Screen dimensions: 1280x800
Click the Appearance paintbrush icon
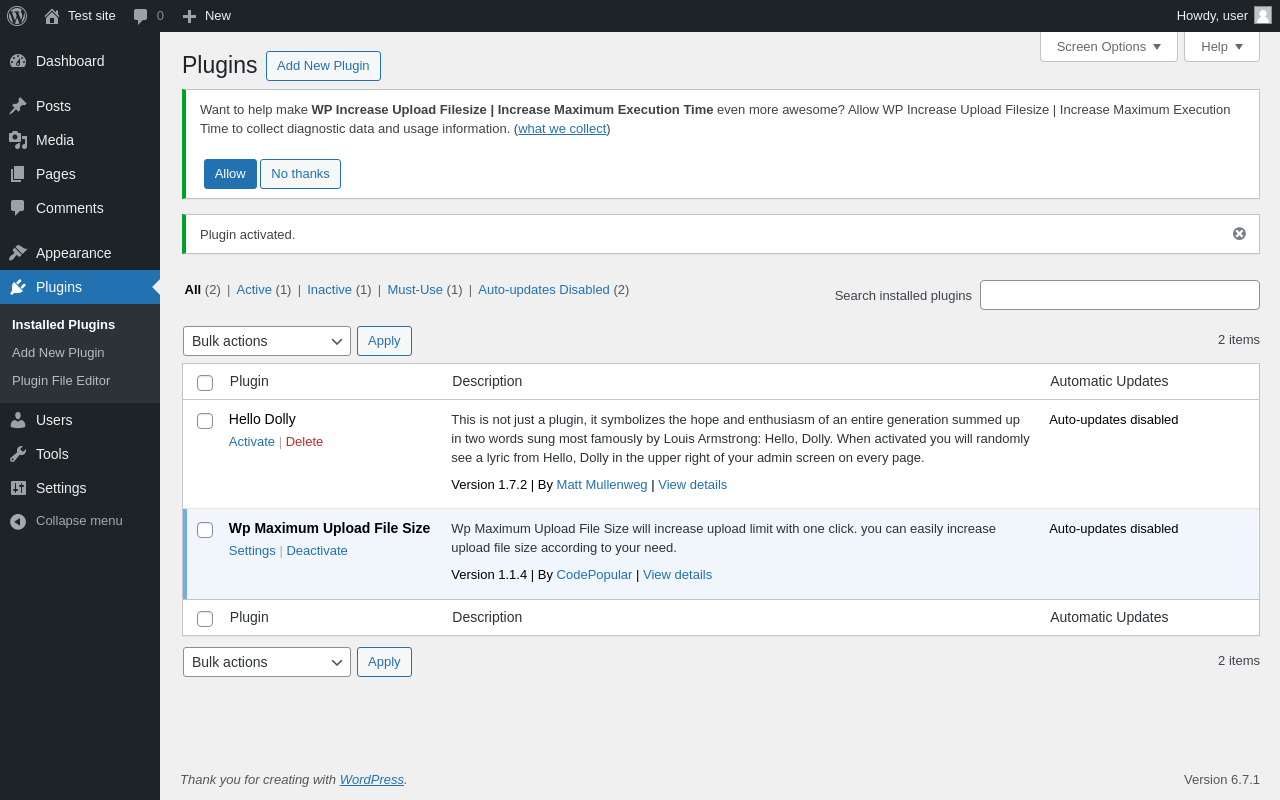18,253
